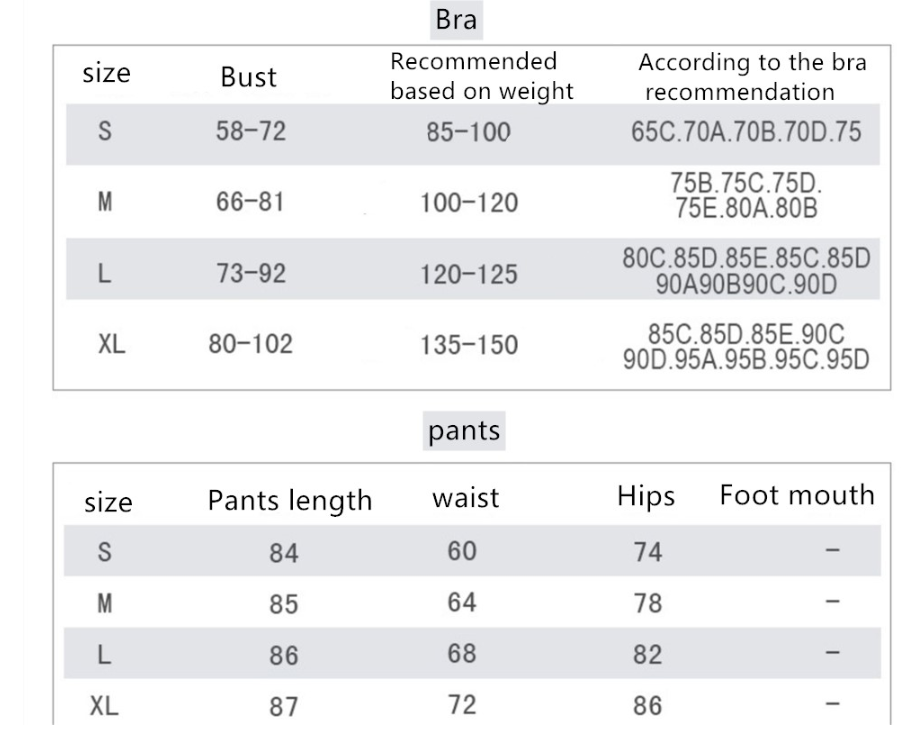
Task: Select the bust value 58-72
Action: pyautogui.click(x=251, y=133)
